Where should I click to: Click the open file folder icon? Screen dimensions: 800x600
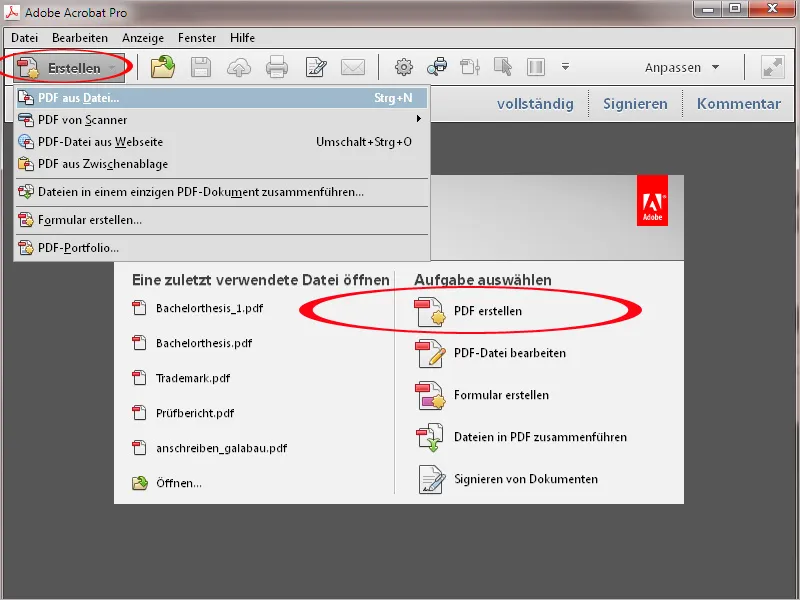tap(163, 67)
